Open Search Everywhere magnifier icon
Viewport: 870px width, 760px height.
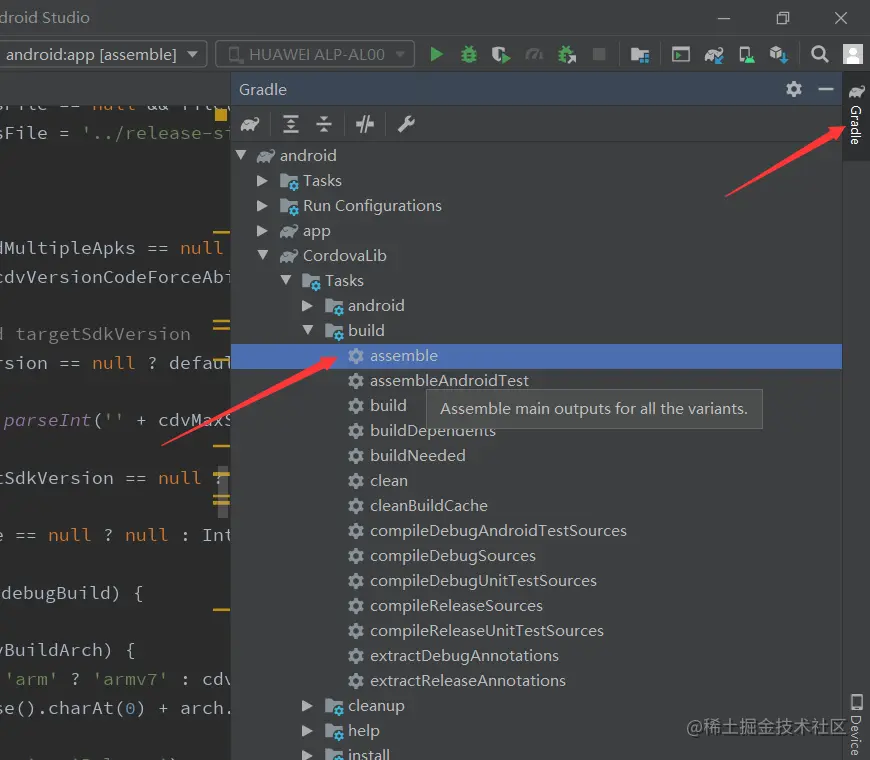(820, 54)
